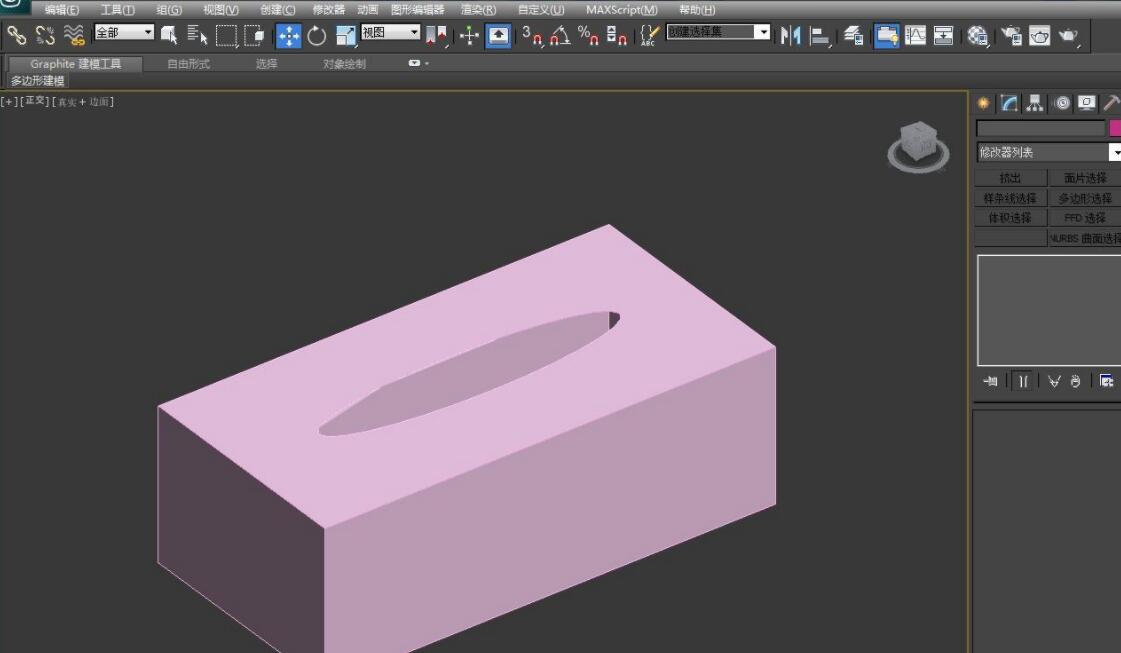Click the magenta object color swatch
The height and width of the screenshot is (653, 1121).
[1115, 129]
